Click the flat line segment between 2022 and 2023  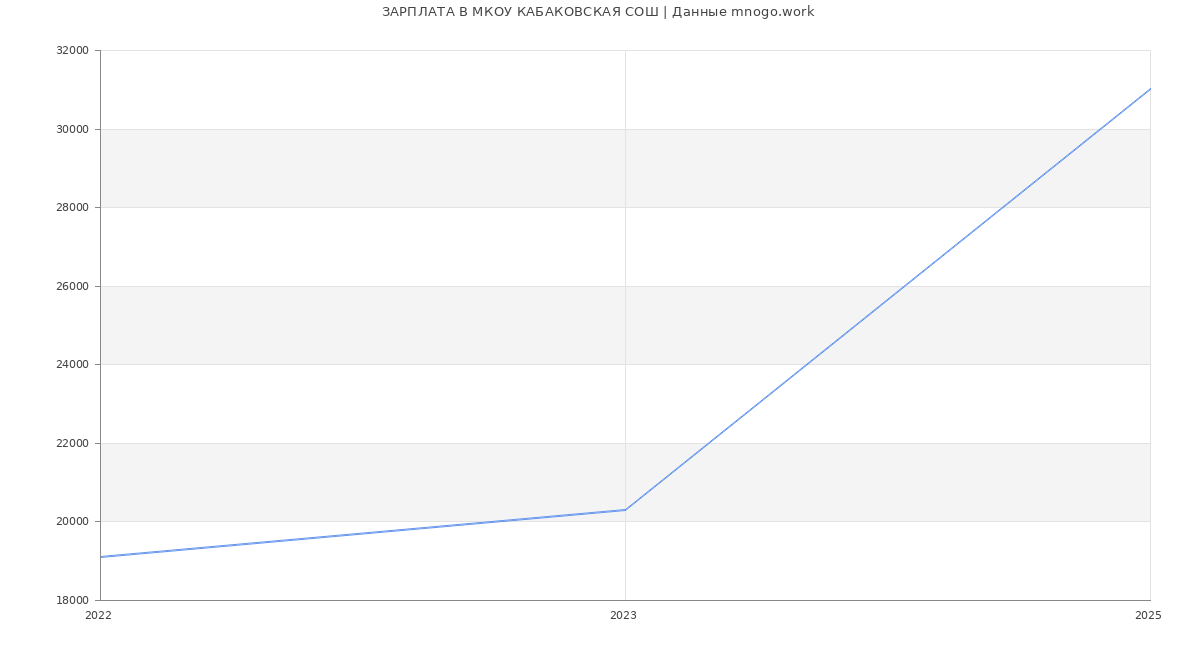point(363,533)
